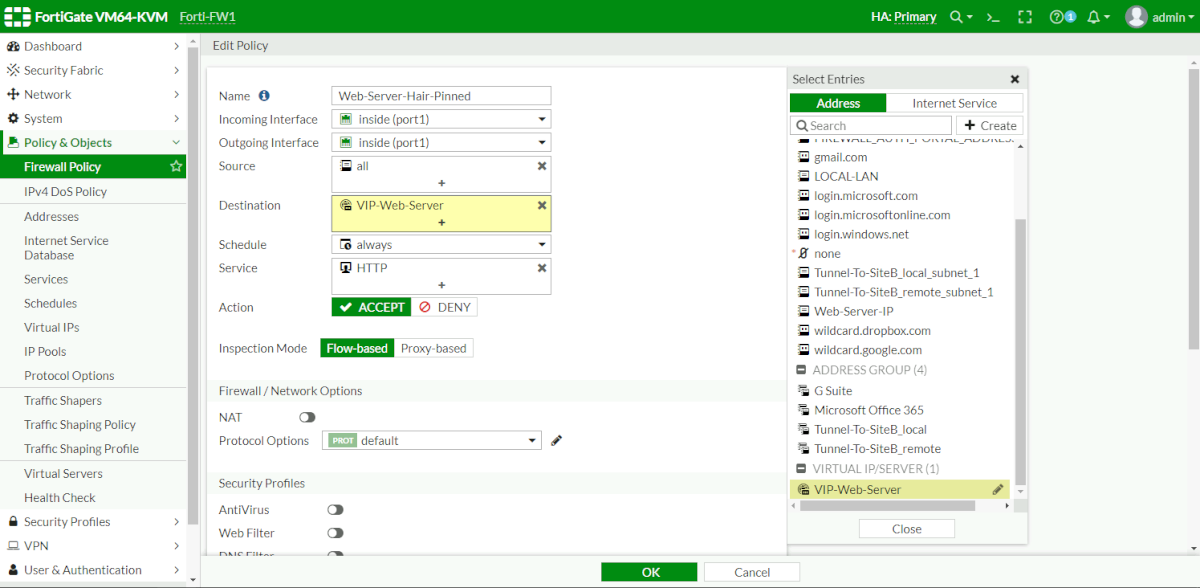Image resolution: width=1200 pixels, height=588 pixels.
Task: Expand the Network menu
Action: click(93, 94)
